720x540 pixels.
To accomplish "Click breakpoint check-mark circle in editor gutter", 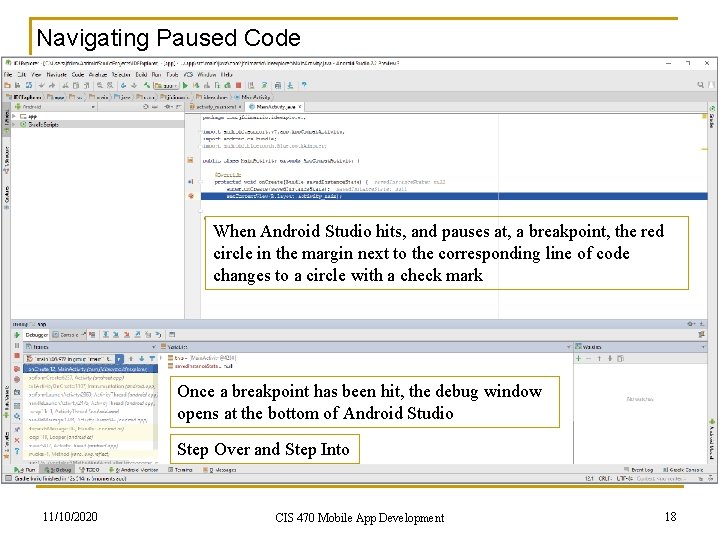I will click(191, 196).
